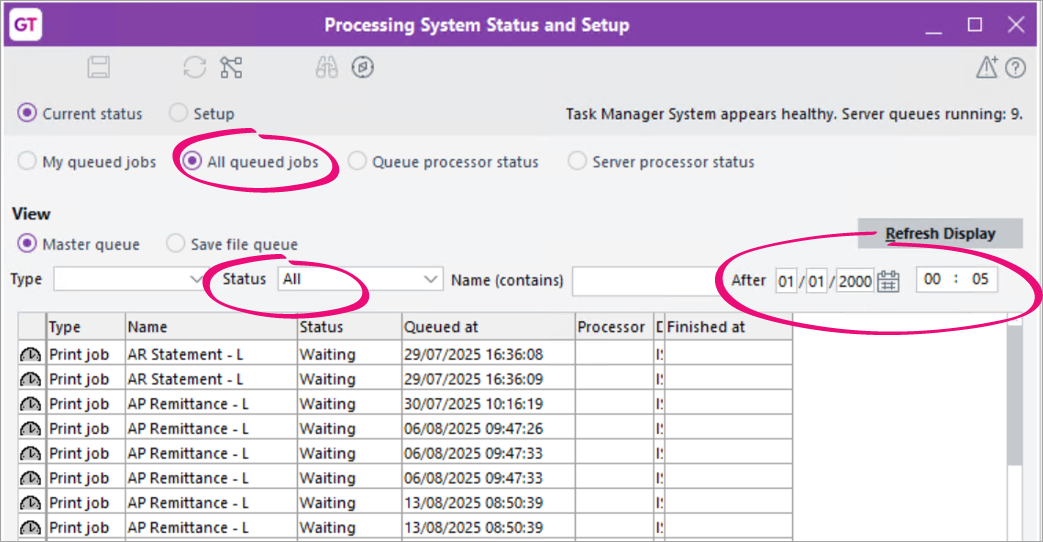Click gauge icon for job queued 06/08/2025 09:47:26
This screenshot has height=542, width=1043.
[x=31, y=429]
